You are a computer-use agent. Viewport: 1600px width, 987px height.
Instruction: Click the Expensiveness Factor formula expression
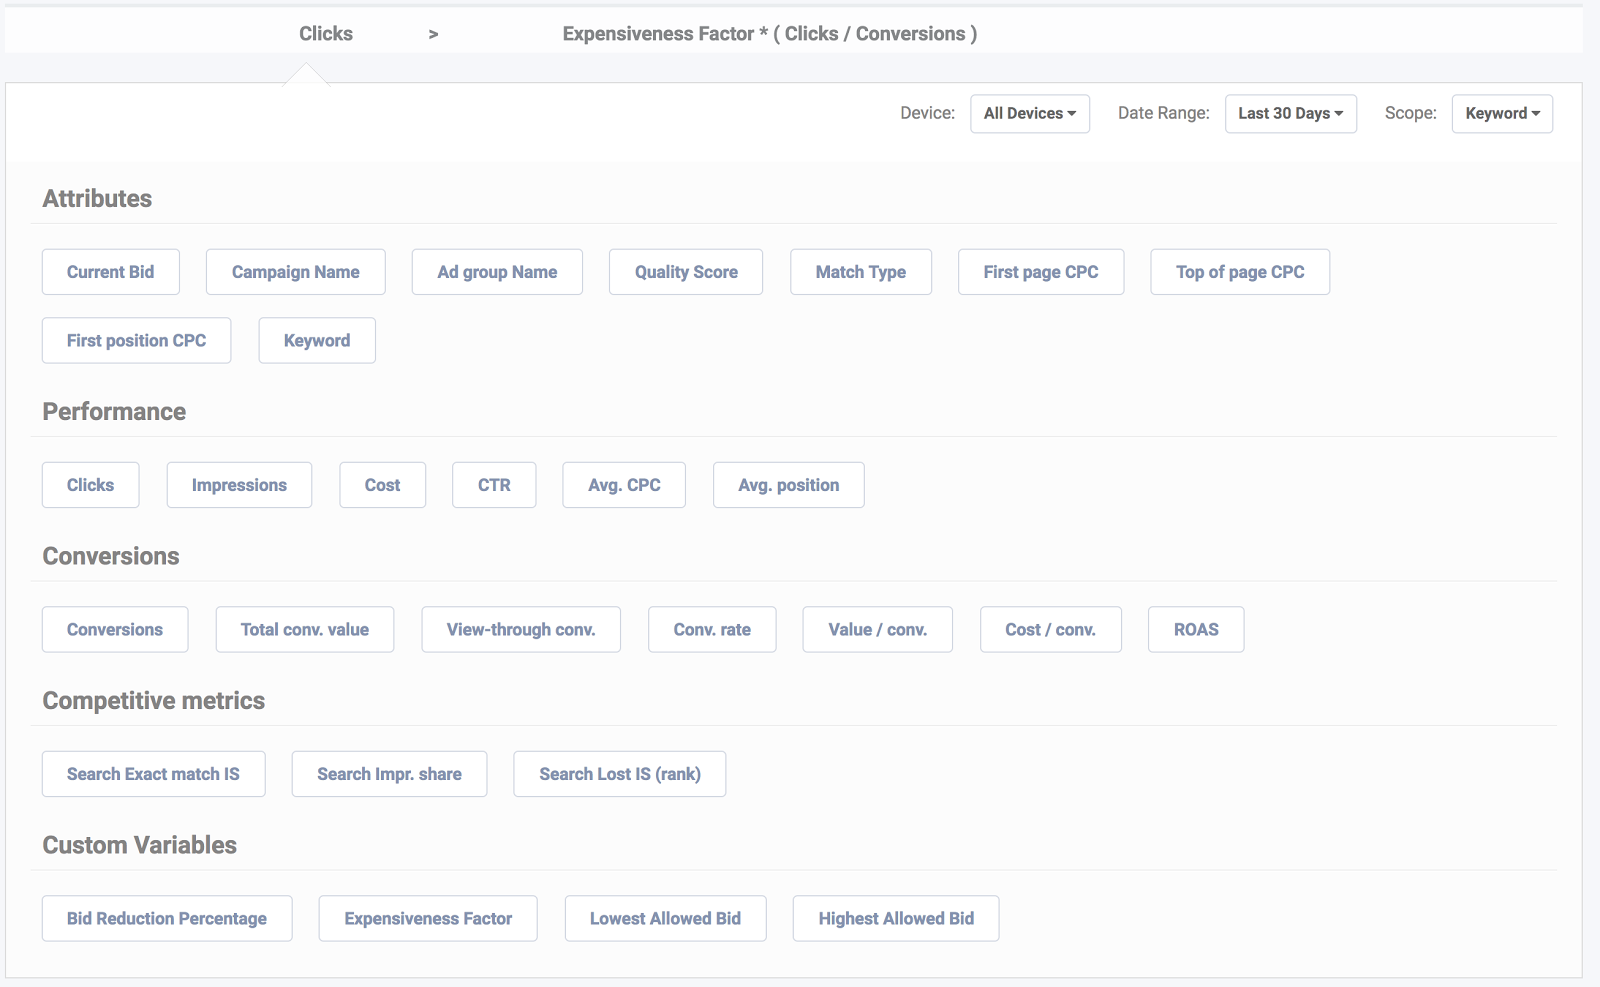tap(770, 34)
